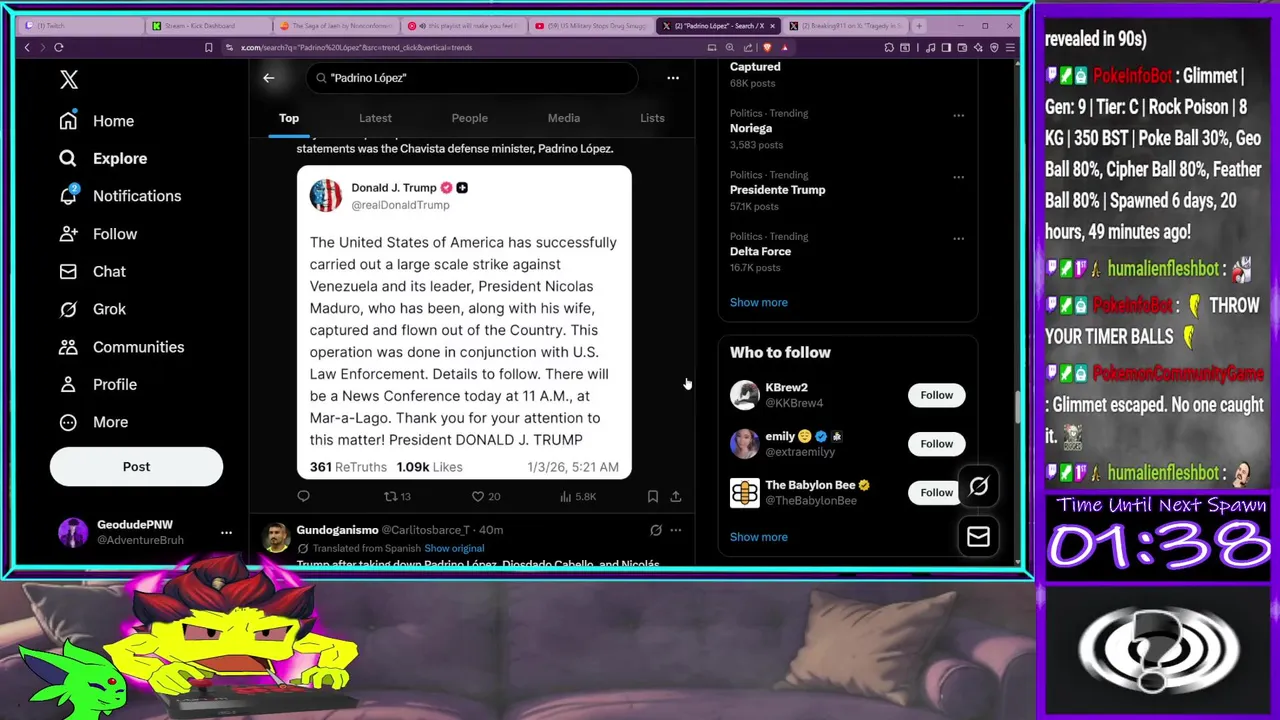Open the Captured trending topic
This screenshot has height=720, width=1280.
tap(755, 67)
